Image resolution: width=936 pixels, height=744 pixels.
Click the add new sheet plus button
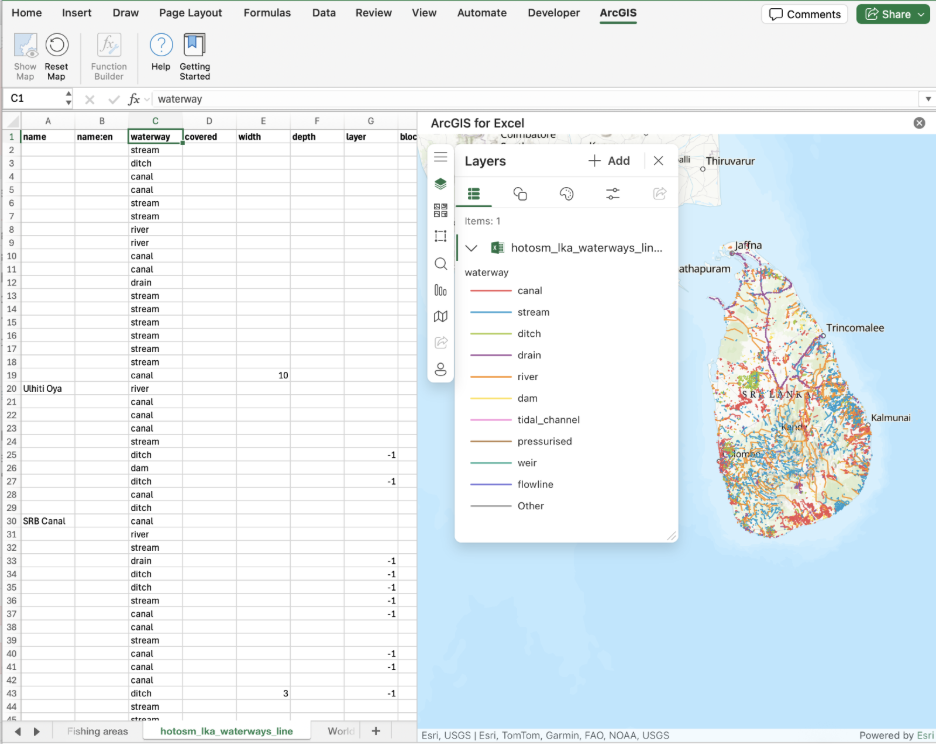pos(375,731)
